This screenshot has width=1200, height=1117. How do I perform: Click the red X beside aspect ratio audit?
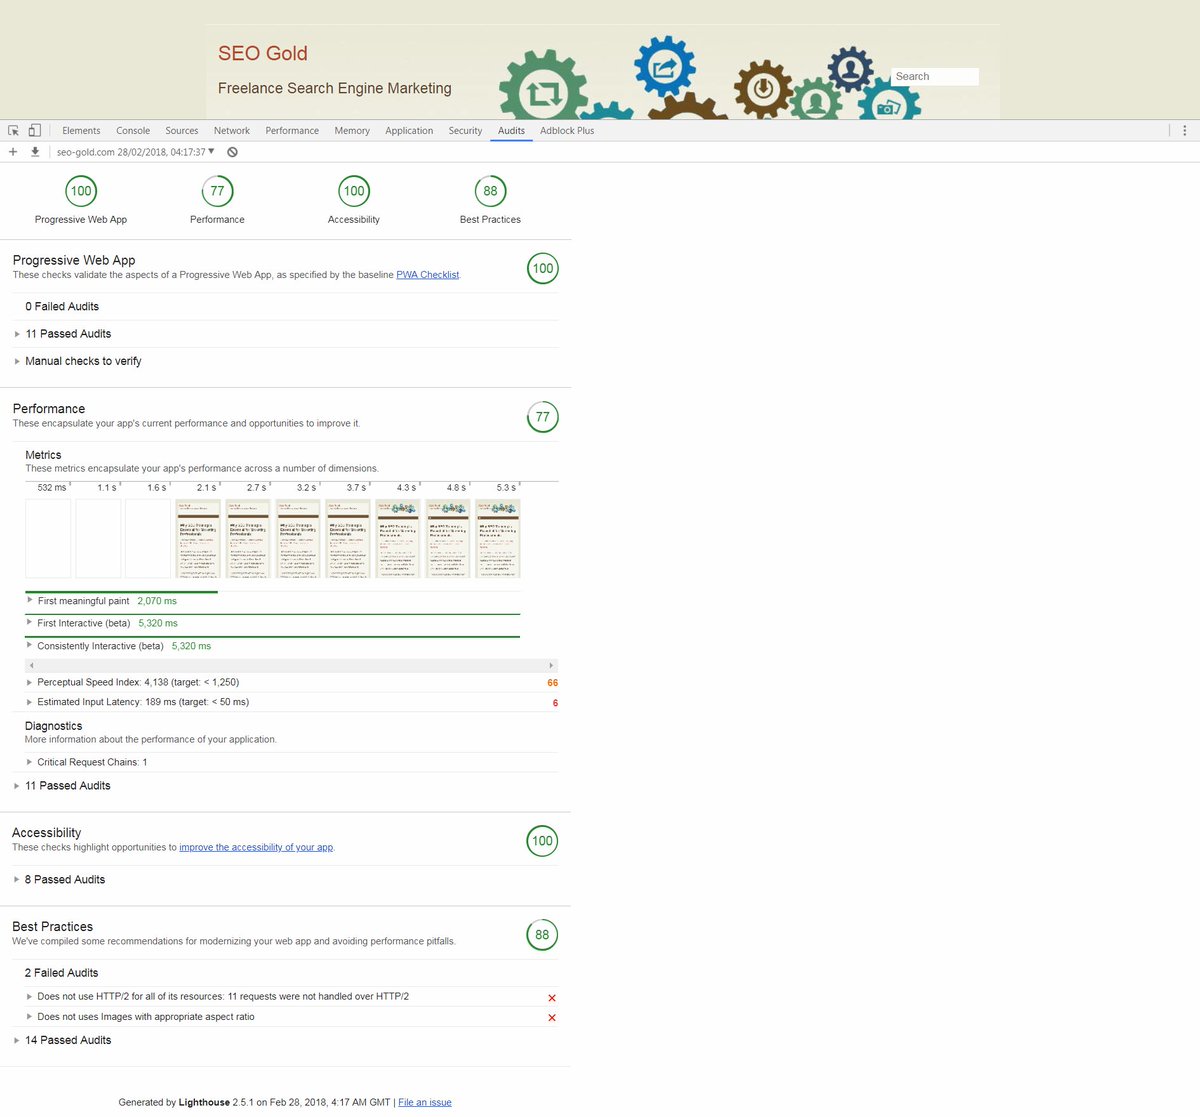tap(552, 1018)
